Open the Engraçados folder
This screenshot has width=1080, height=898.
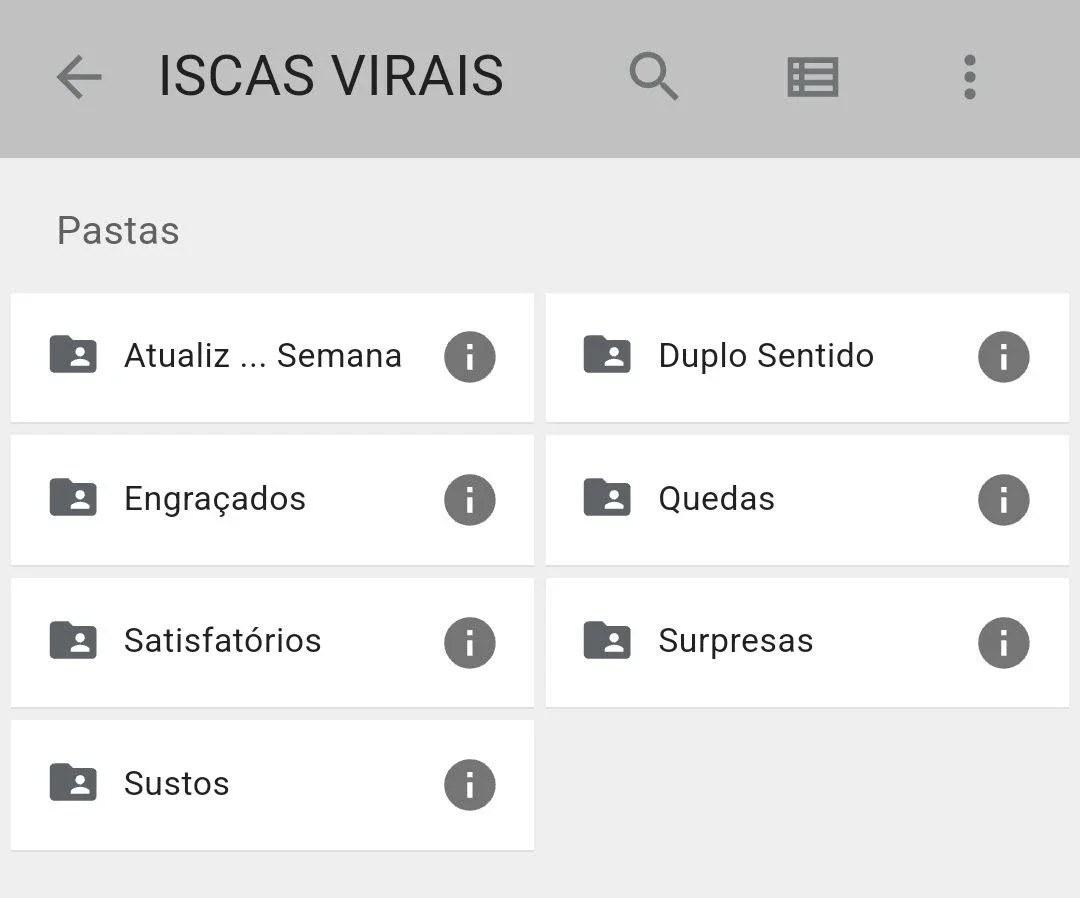272,500
